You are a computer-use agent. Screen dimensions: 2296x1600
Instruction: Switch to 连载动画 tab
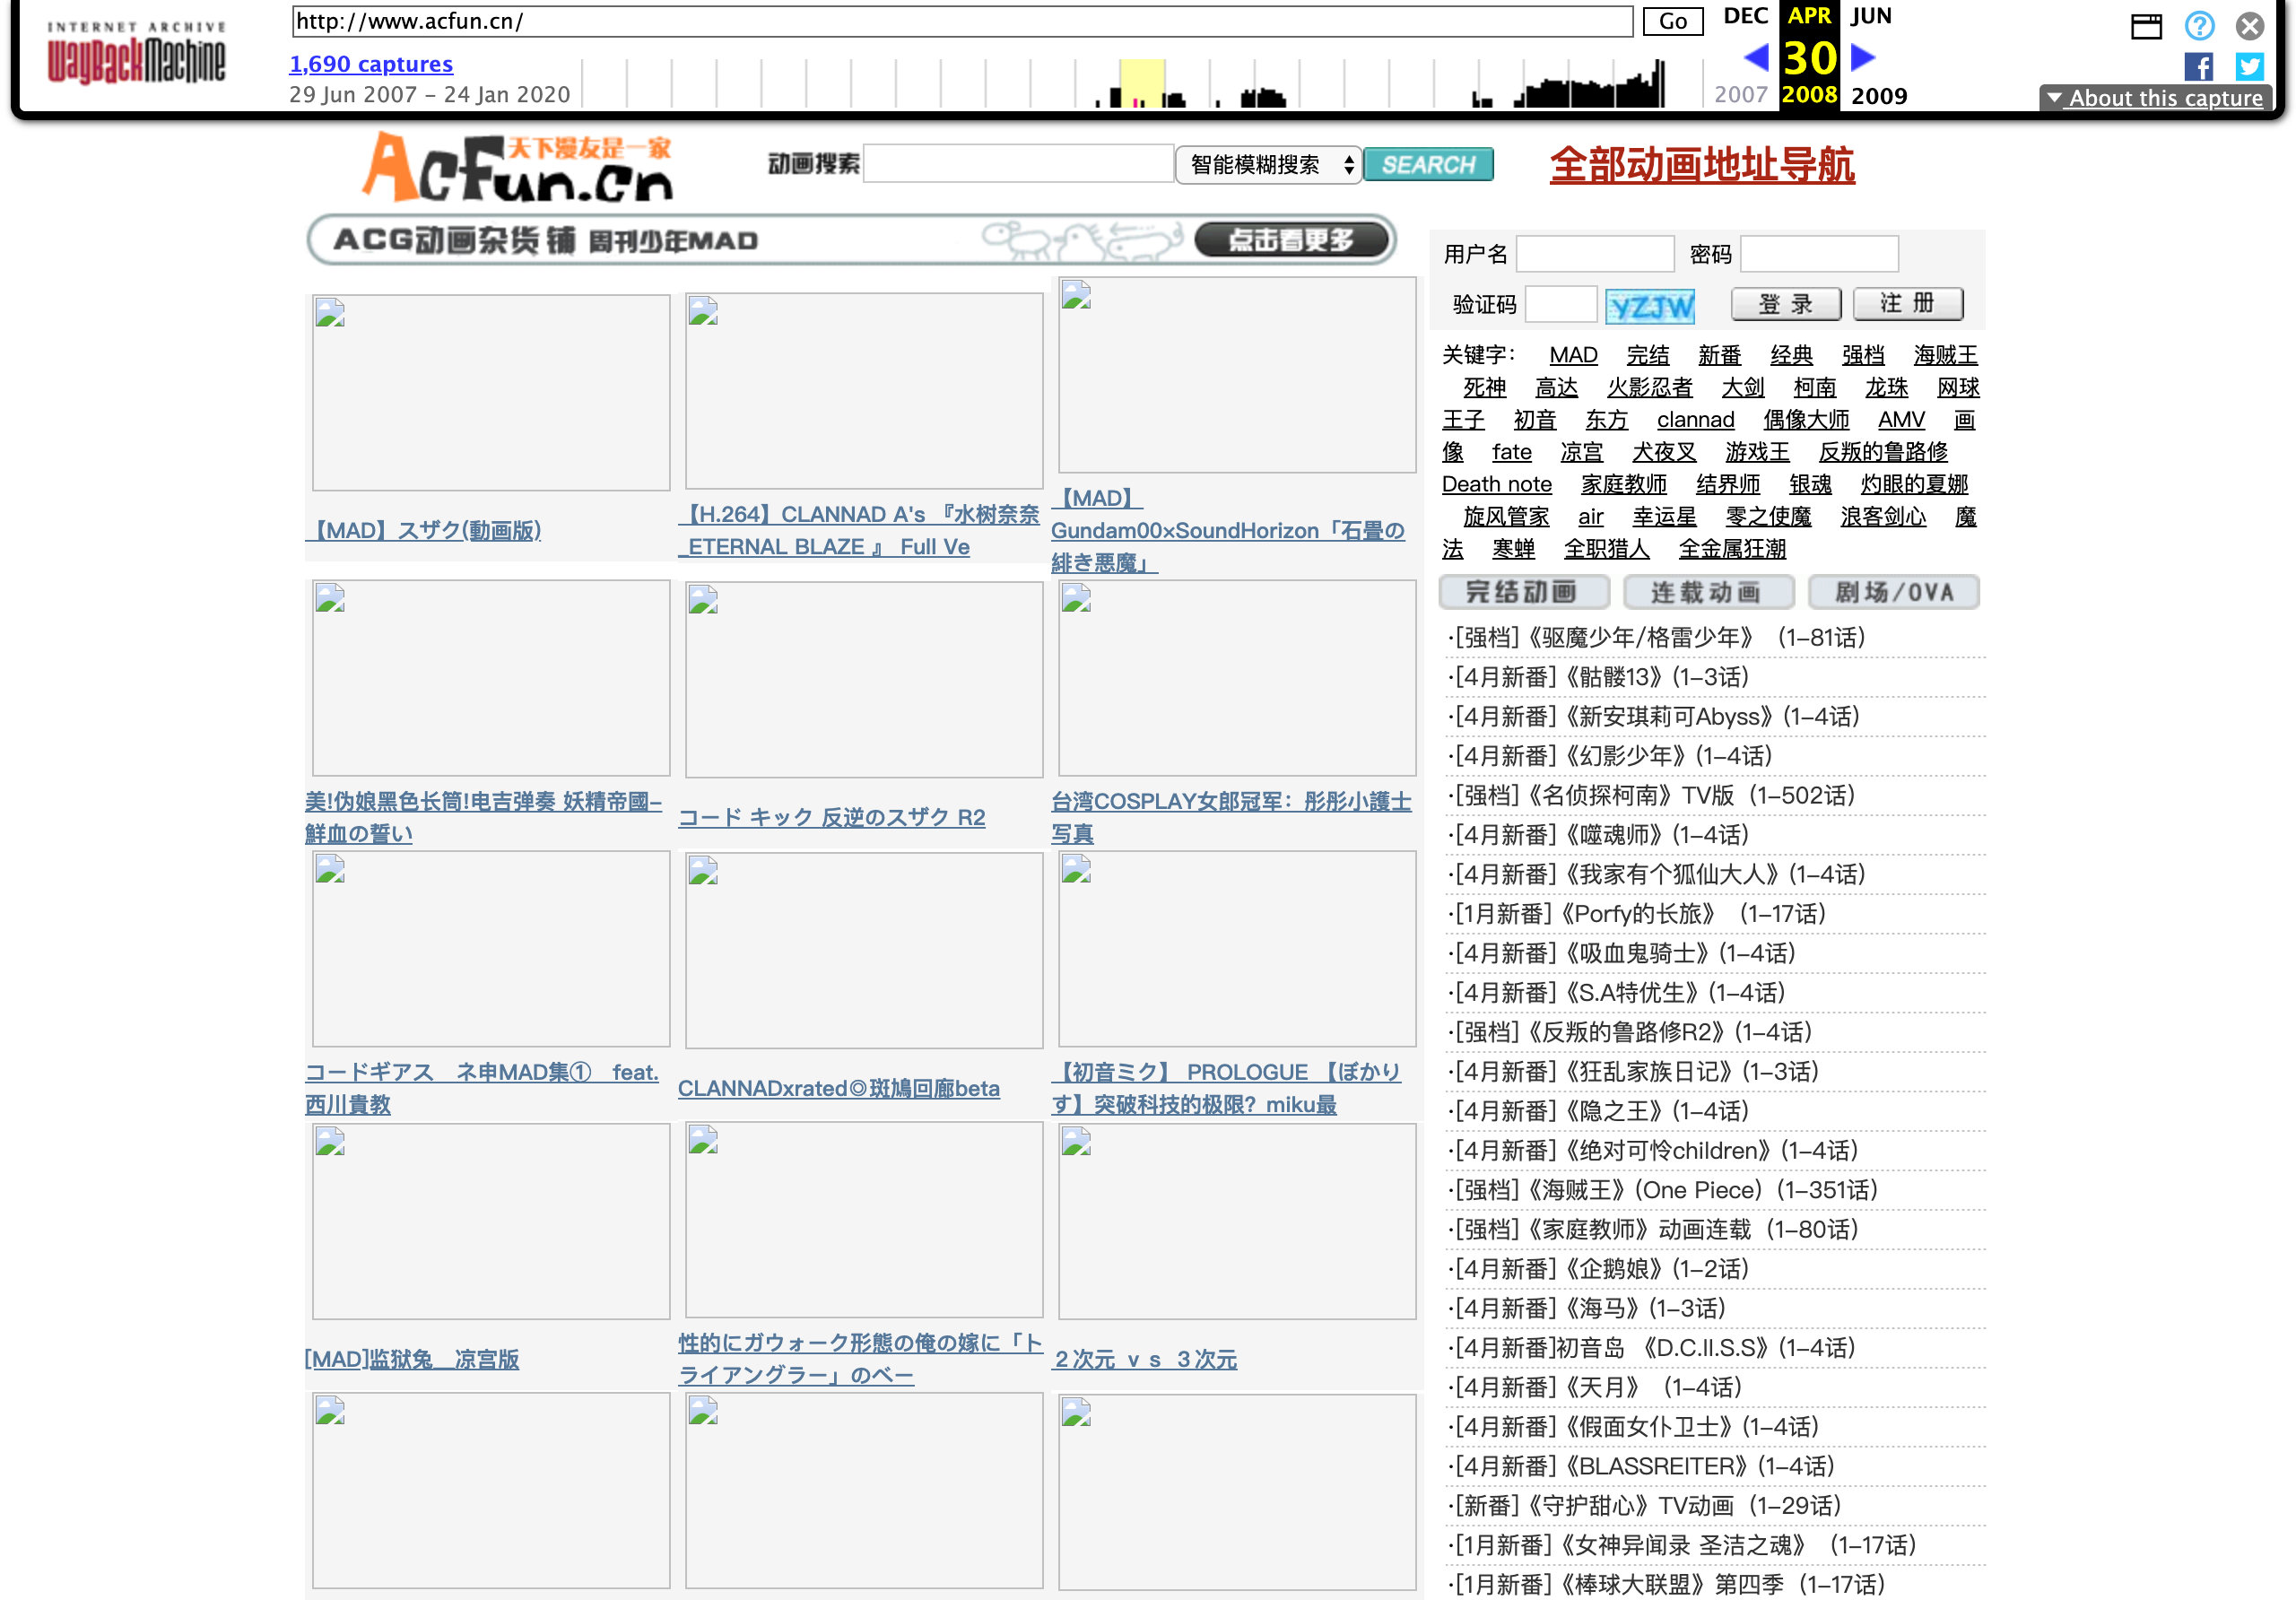pyautogui.click(x=1708, y=592)
